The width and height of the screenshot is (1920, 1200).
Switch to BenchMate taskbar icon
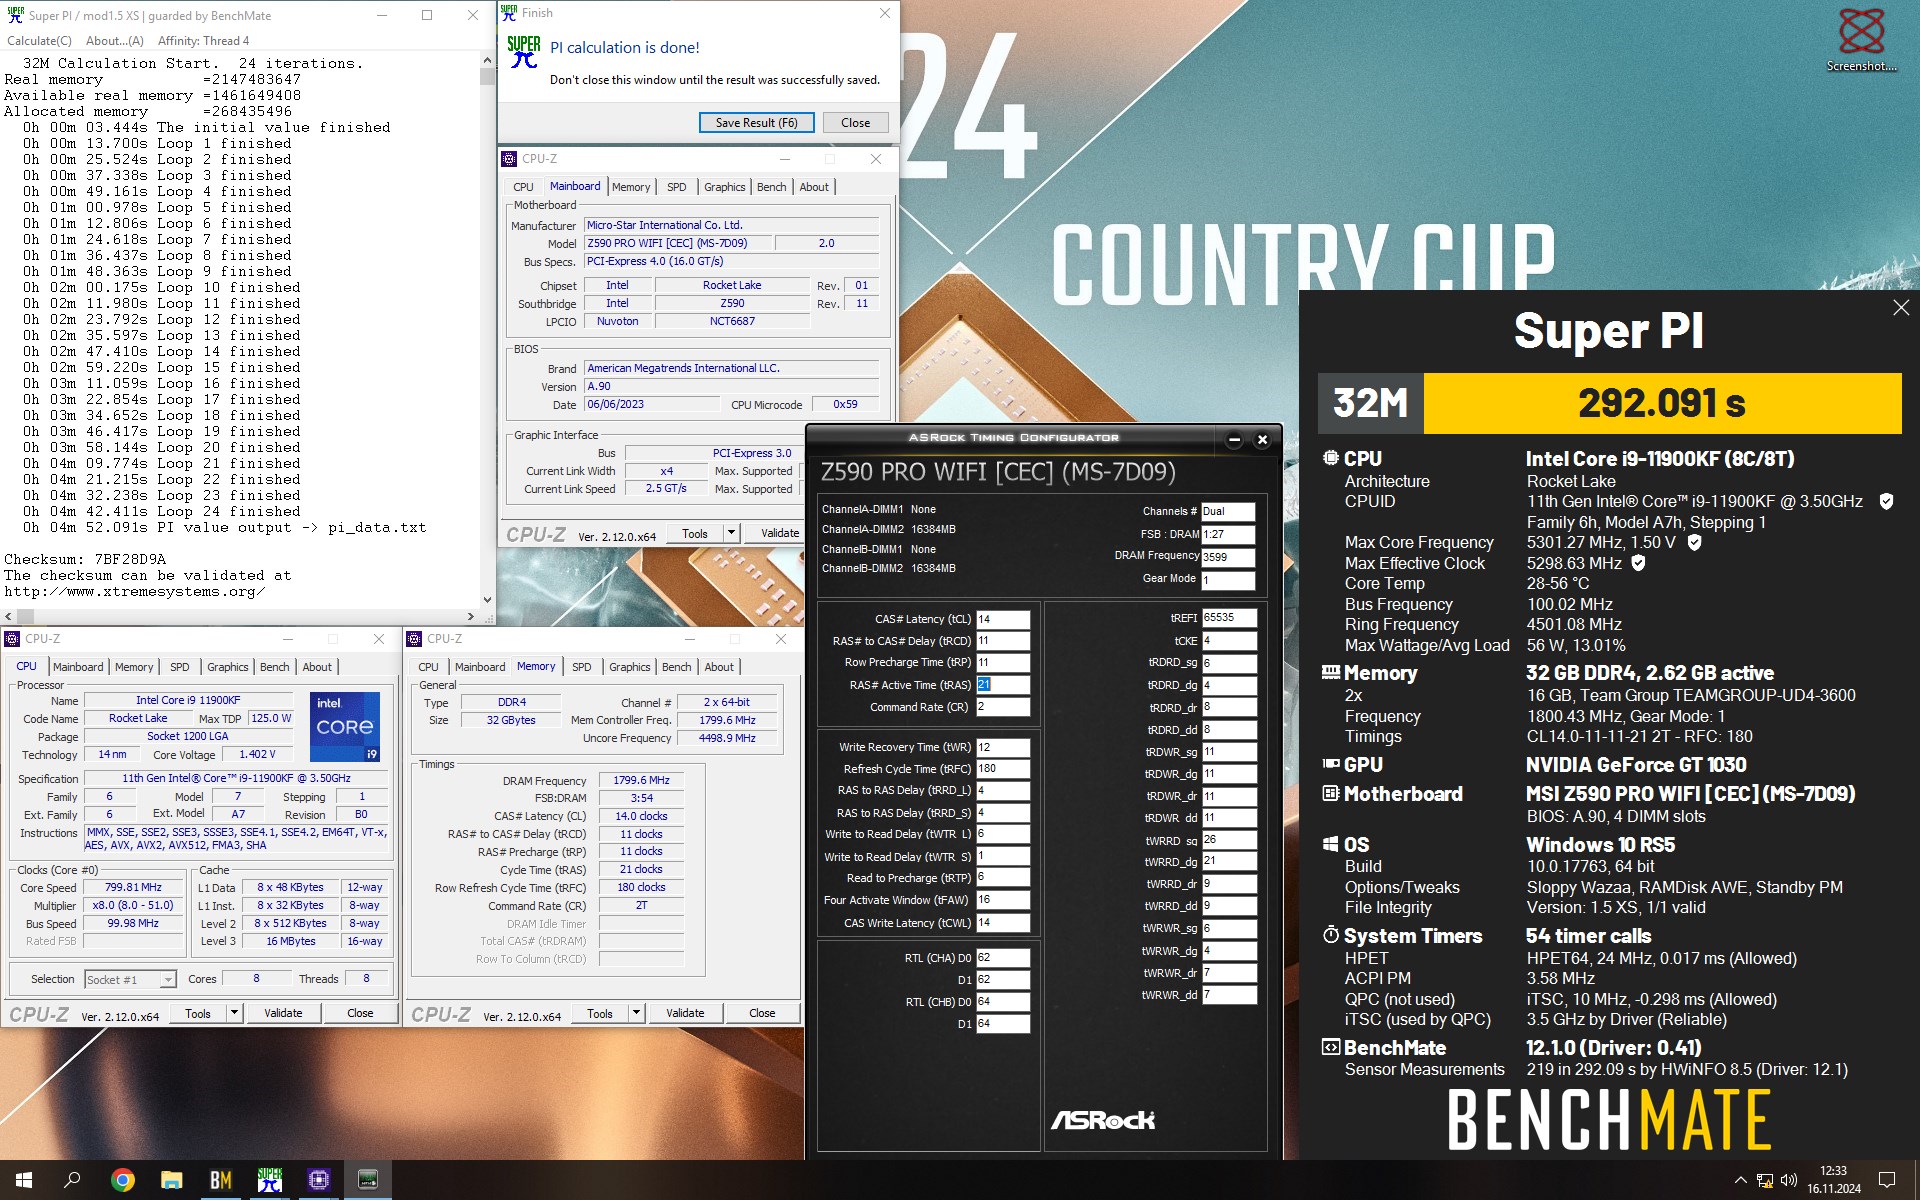pyautogui.click(x=221, y=1180)
